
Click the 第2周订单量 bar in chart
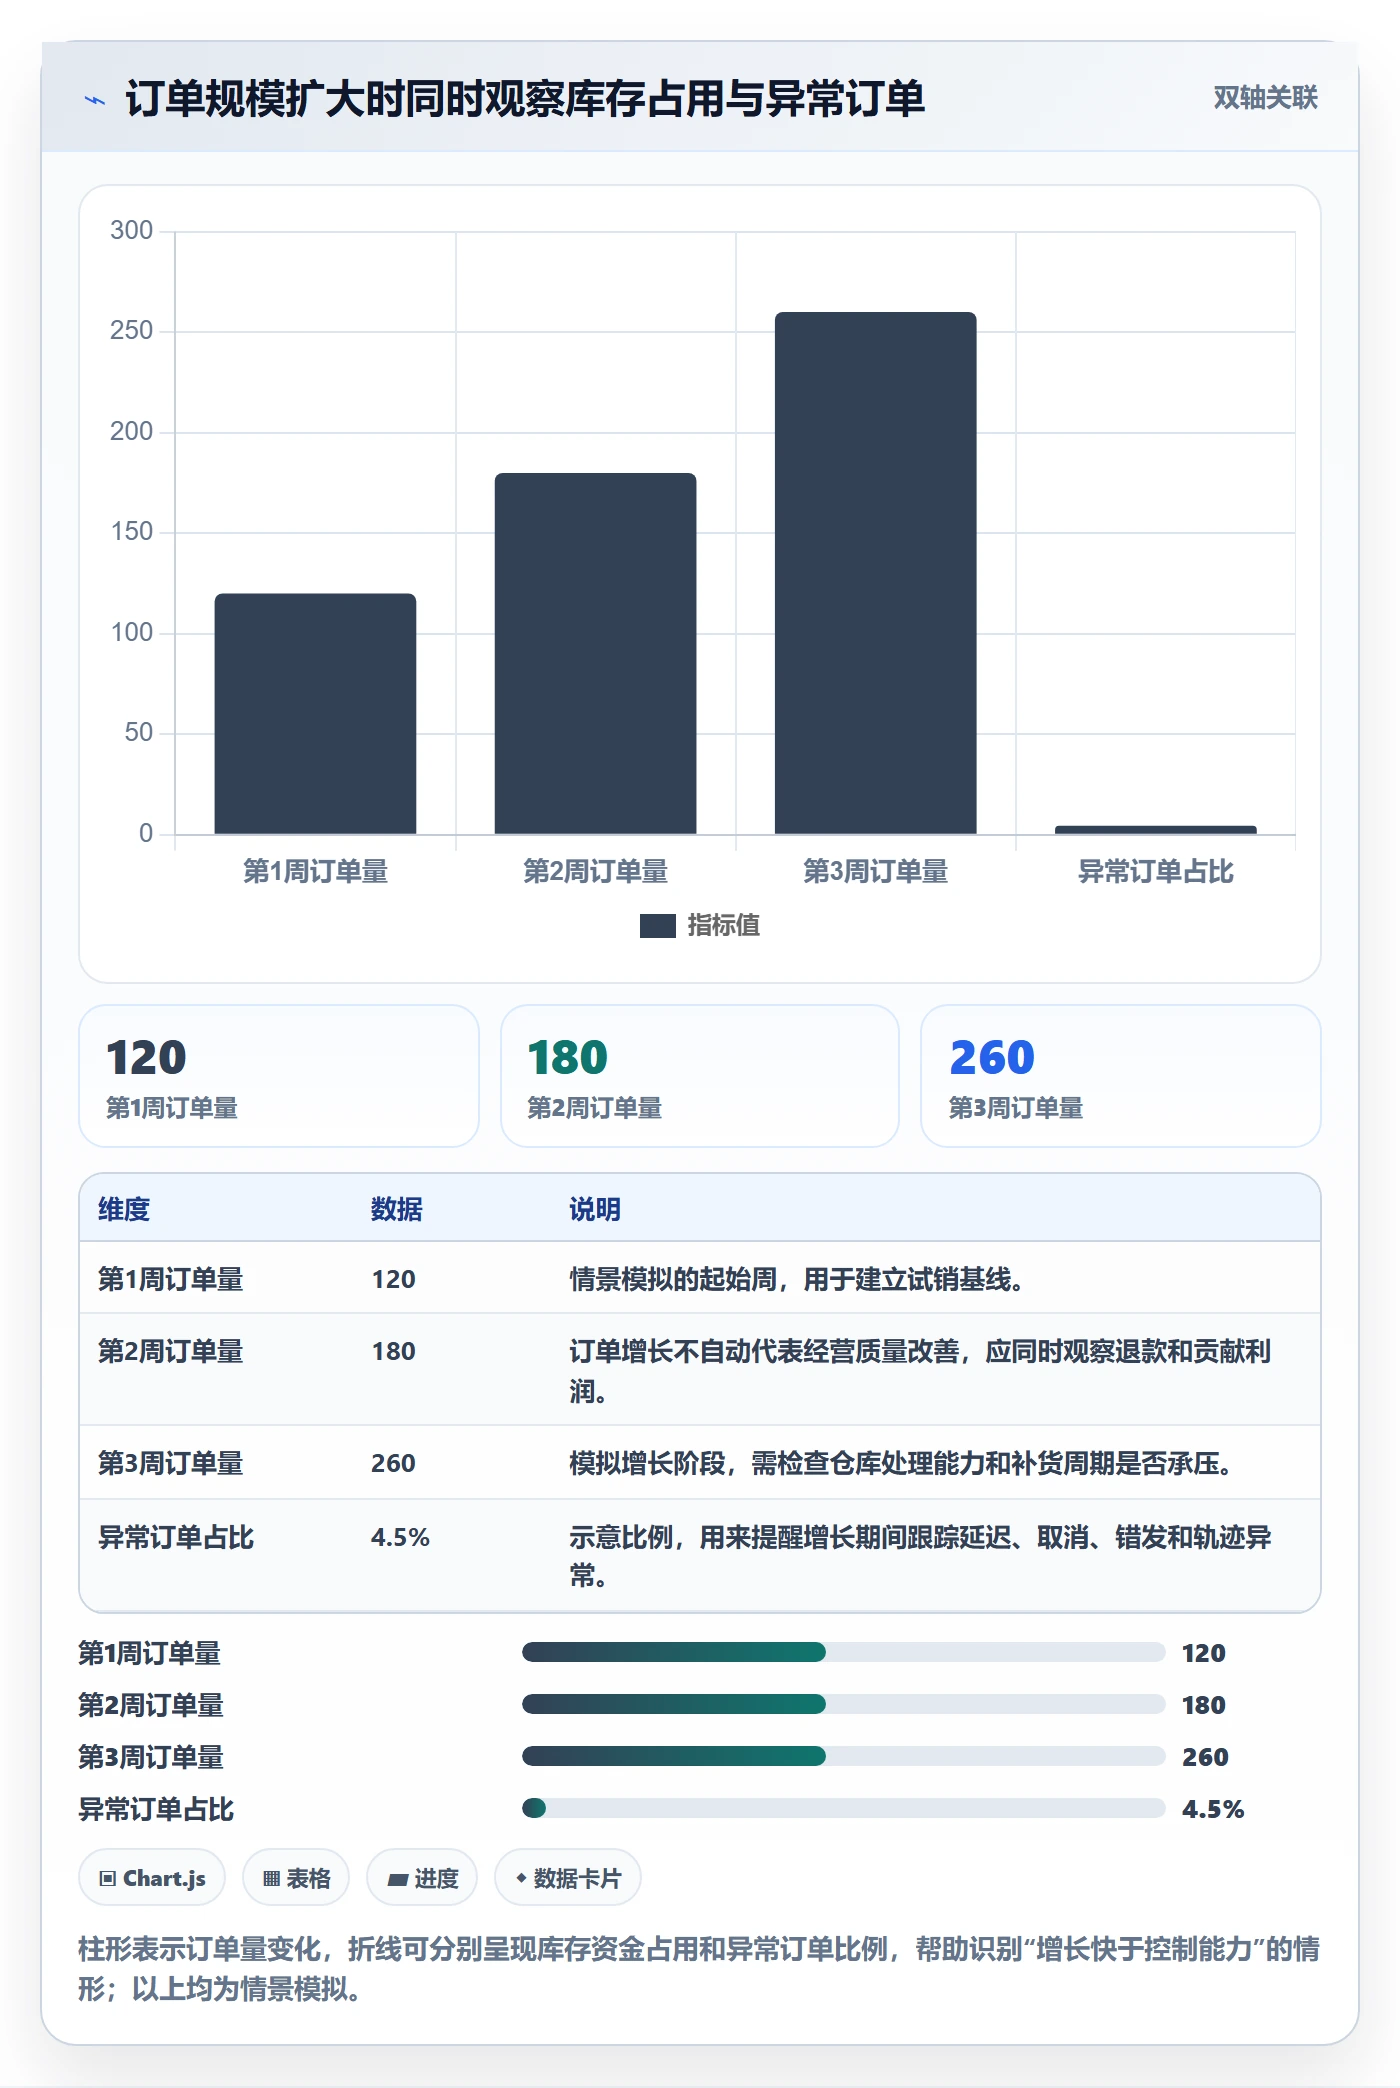click(x=595, y=654)
